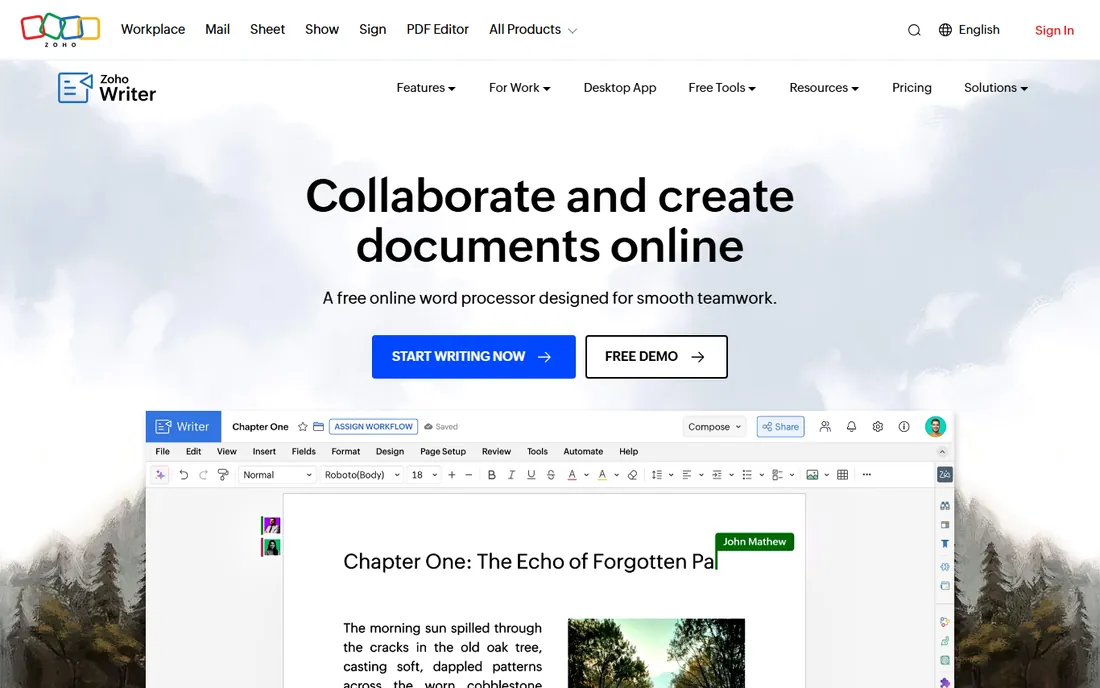The image size is (1100, 688).
Task: Click the folder icon beside the star
Action: (x=318, y=426)
